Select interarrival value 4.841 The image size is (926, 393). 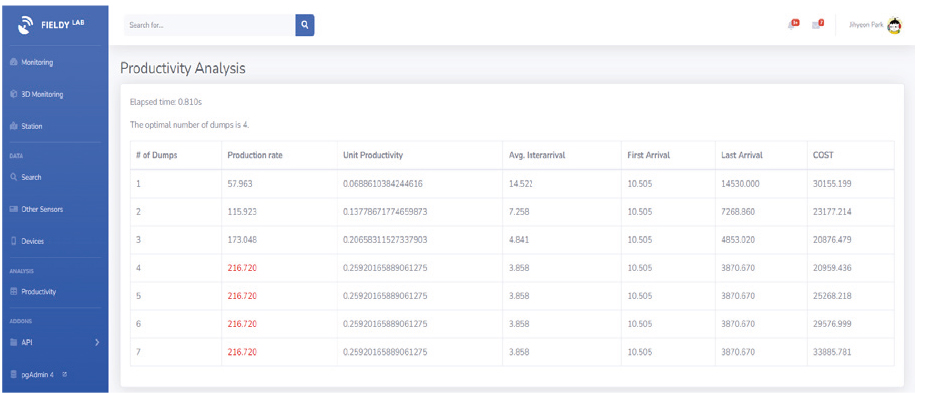pos(519,240)
